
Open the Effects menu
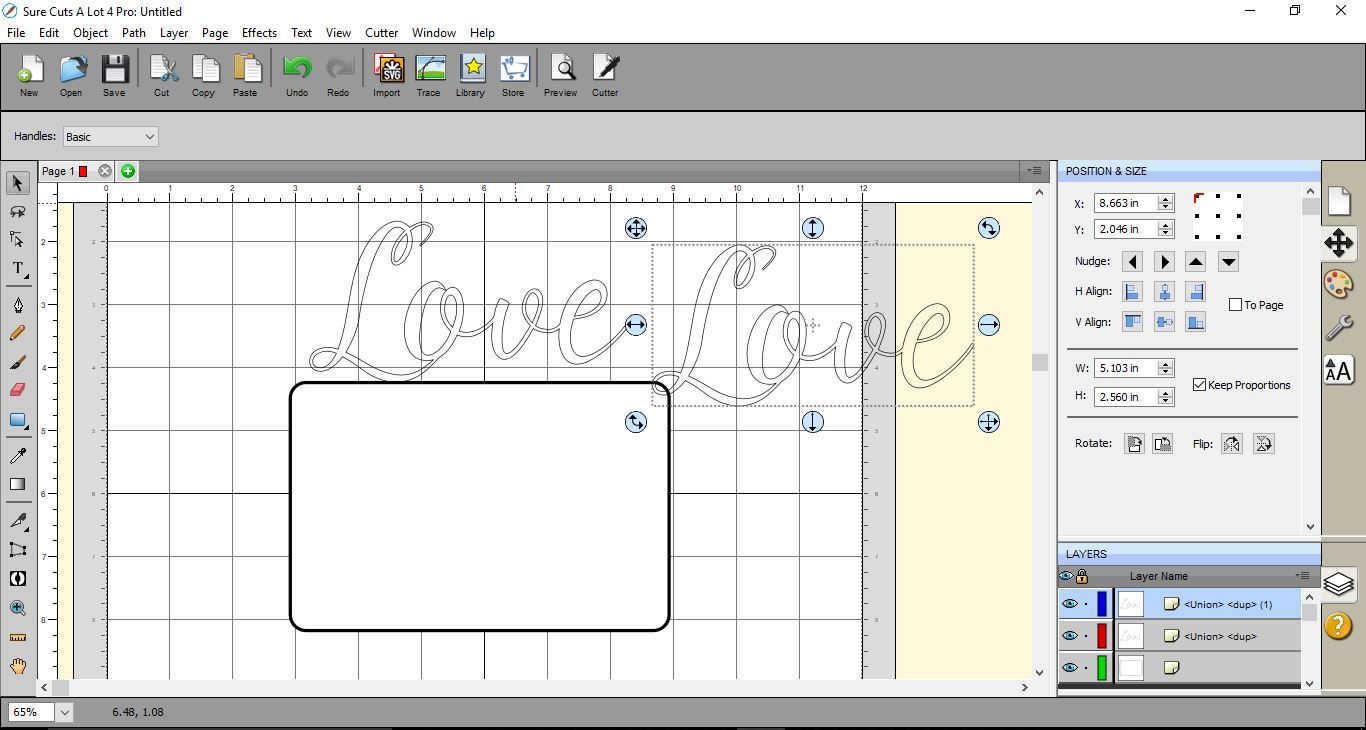click(259, 33)
